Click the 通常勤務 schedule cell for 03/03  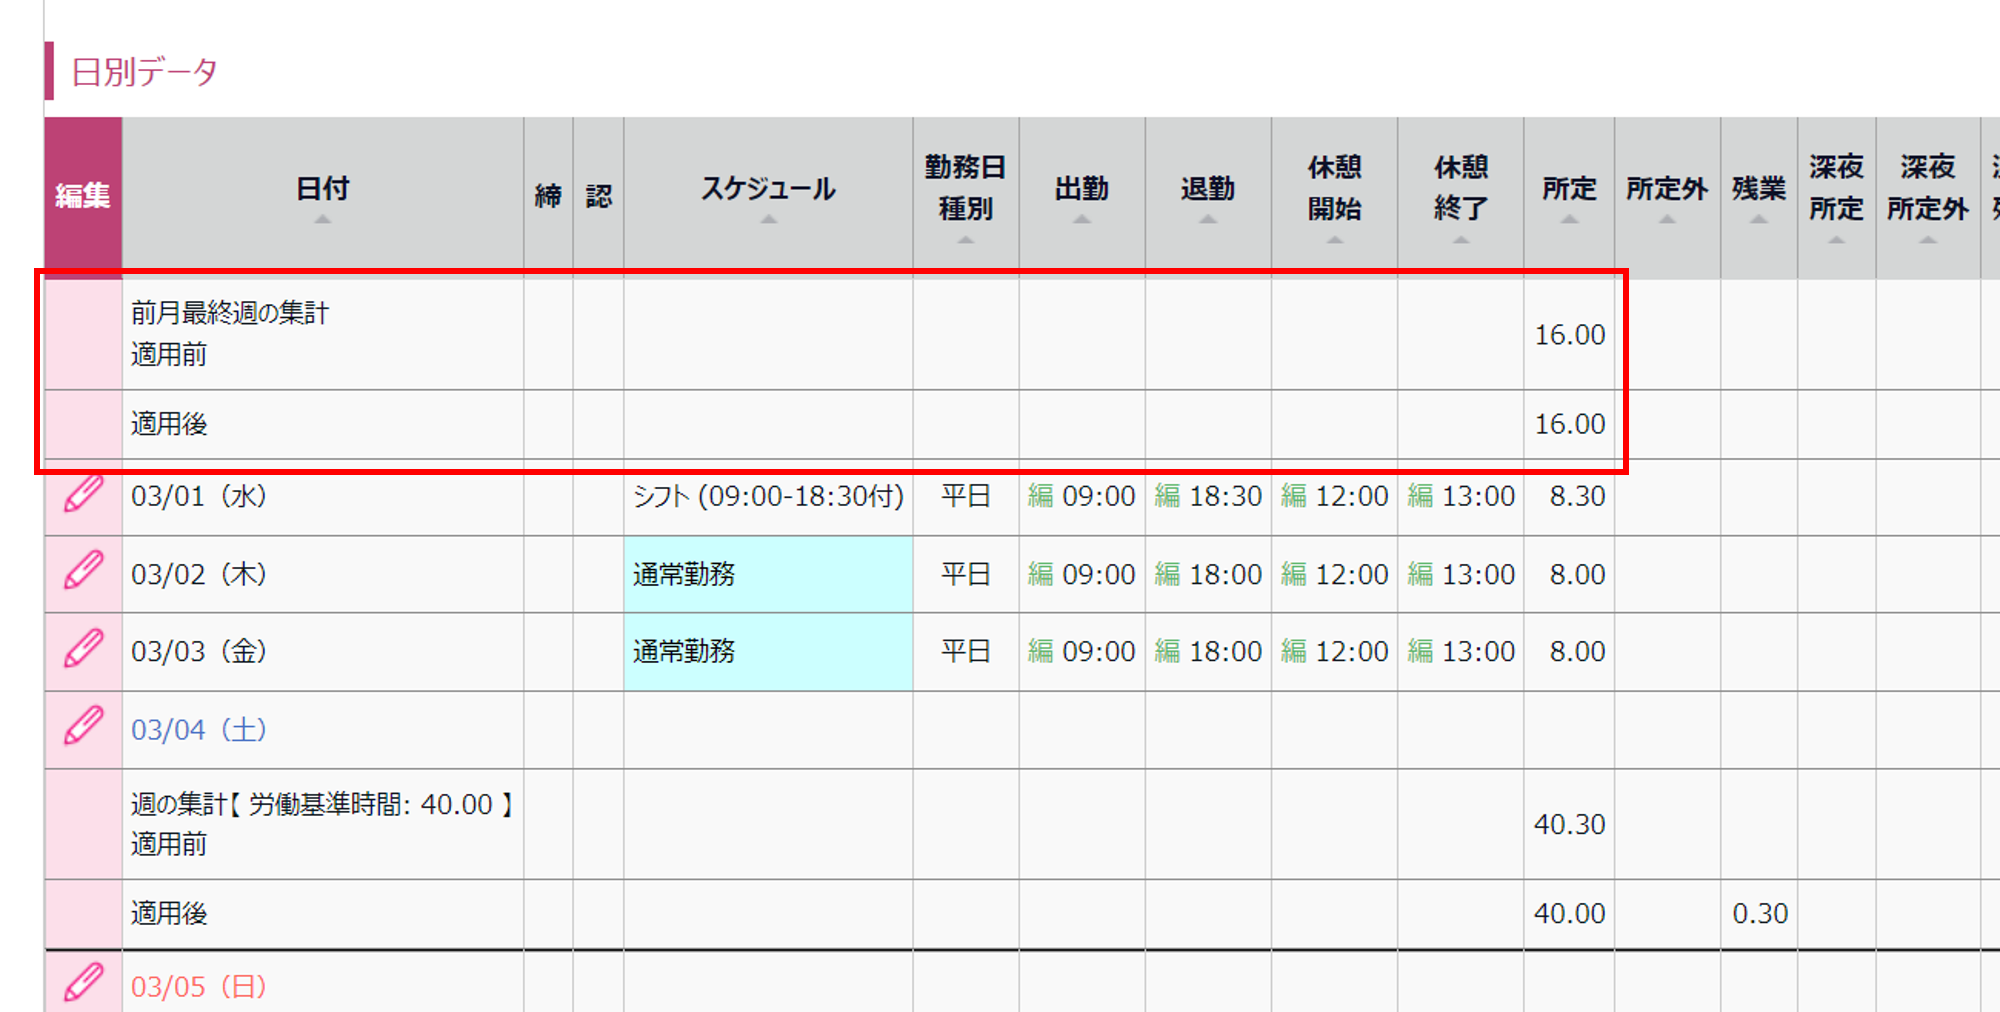click(767, 651)
